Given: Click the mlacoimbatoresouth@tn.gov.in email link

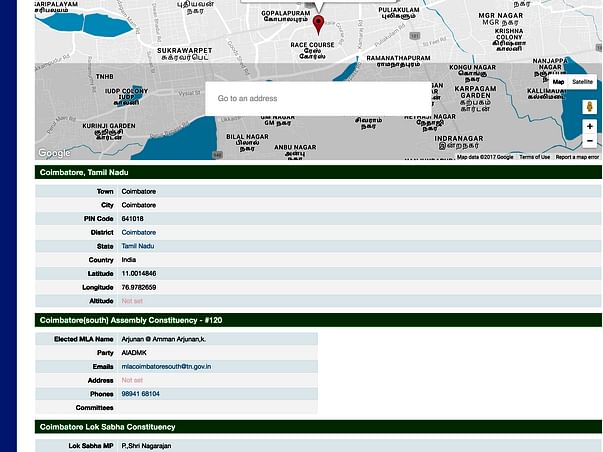Looking at the screenshot, I should [x=166, y=367].
